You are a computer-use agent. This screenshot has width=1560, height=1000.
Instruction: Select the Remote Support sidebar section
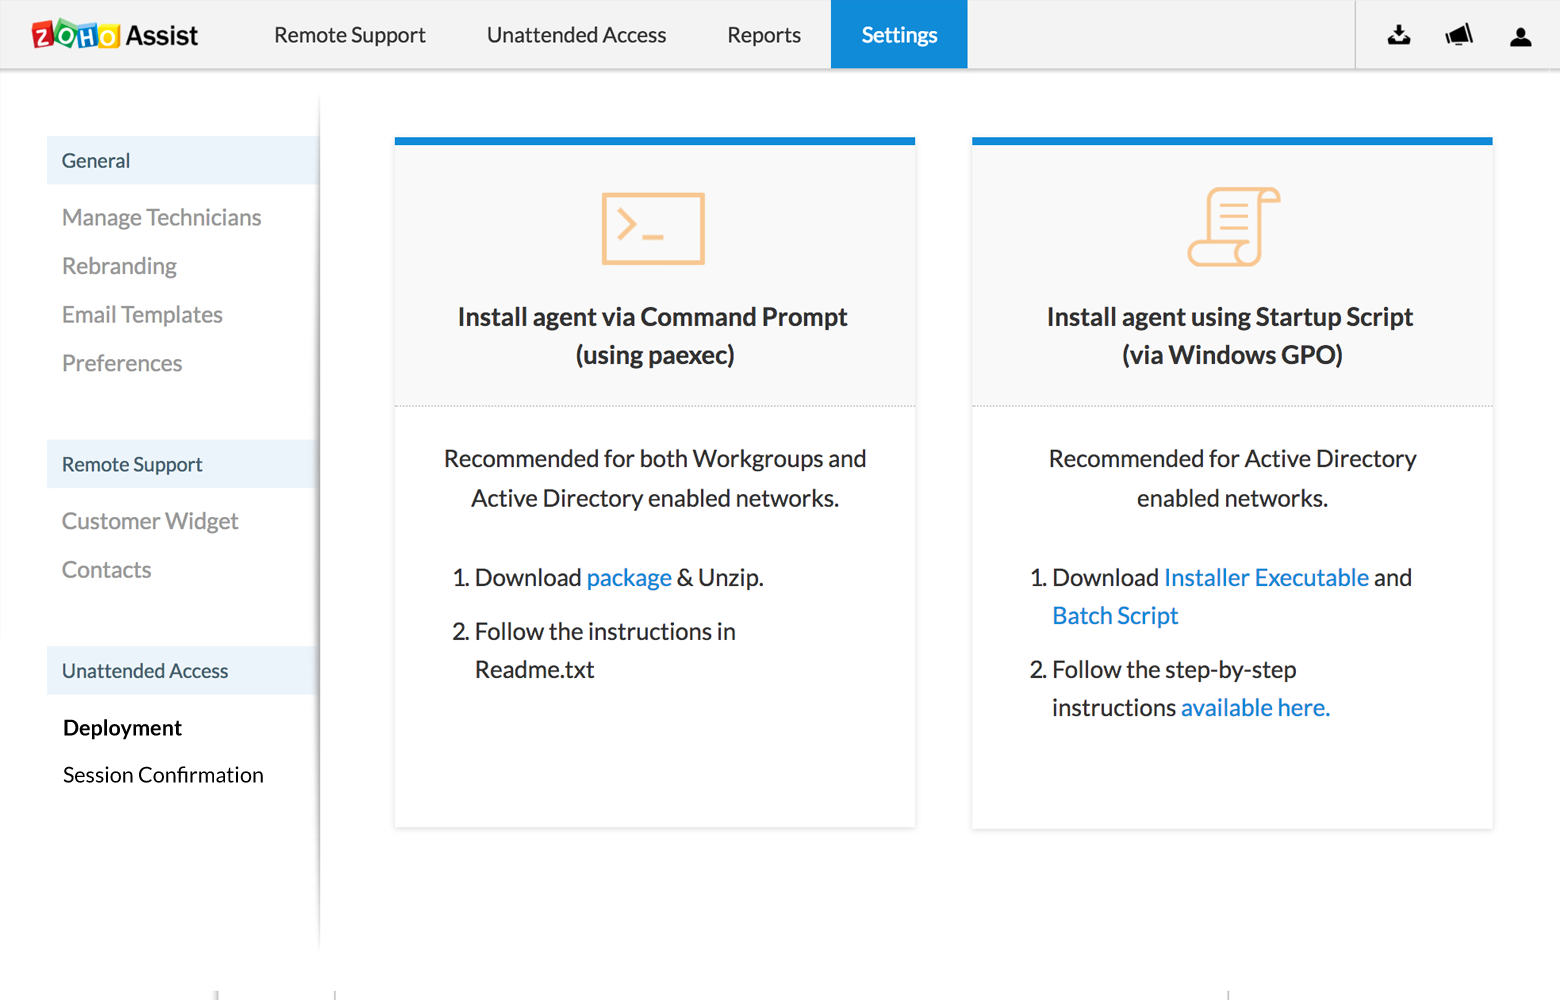[182, 465]
